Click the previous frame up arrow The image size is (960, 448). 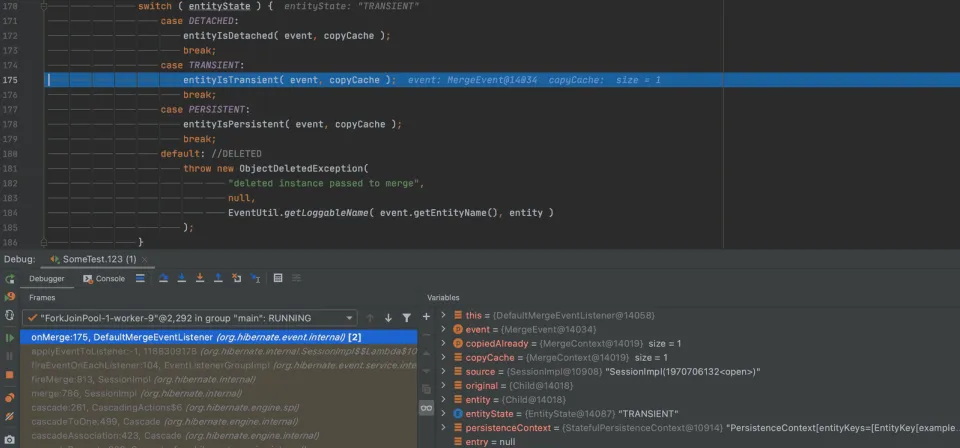coord(370,318)
